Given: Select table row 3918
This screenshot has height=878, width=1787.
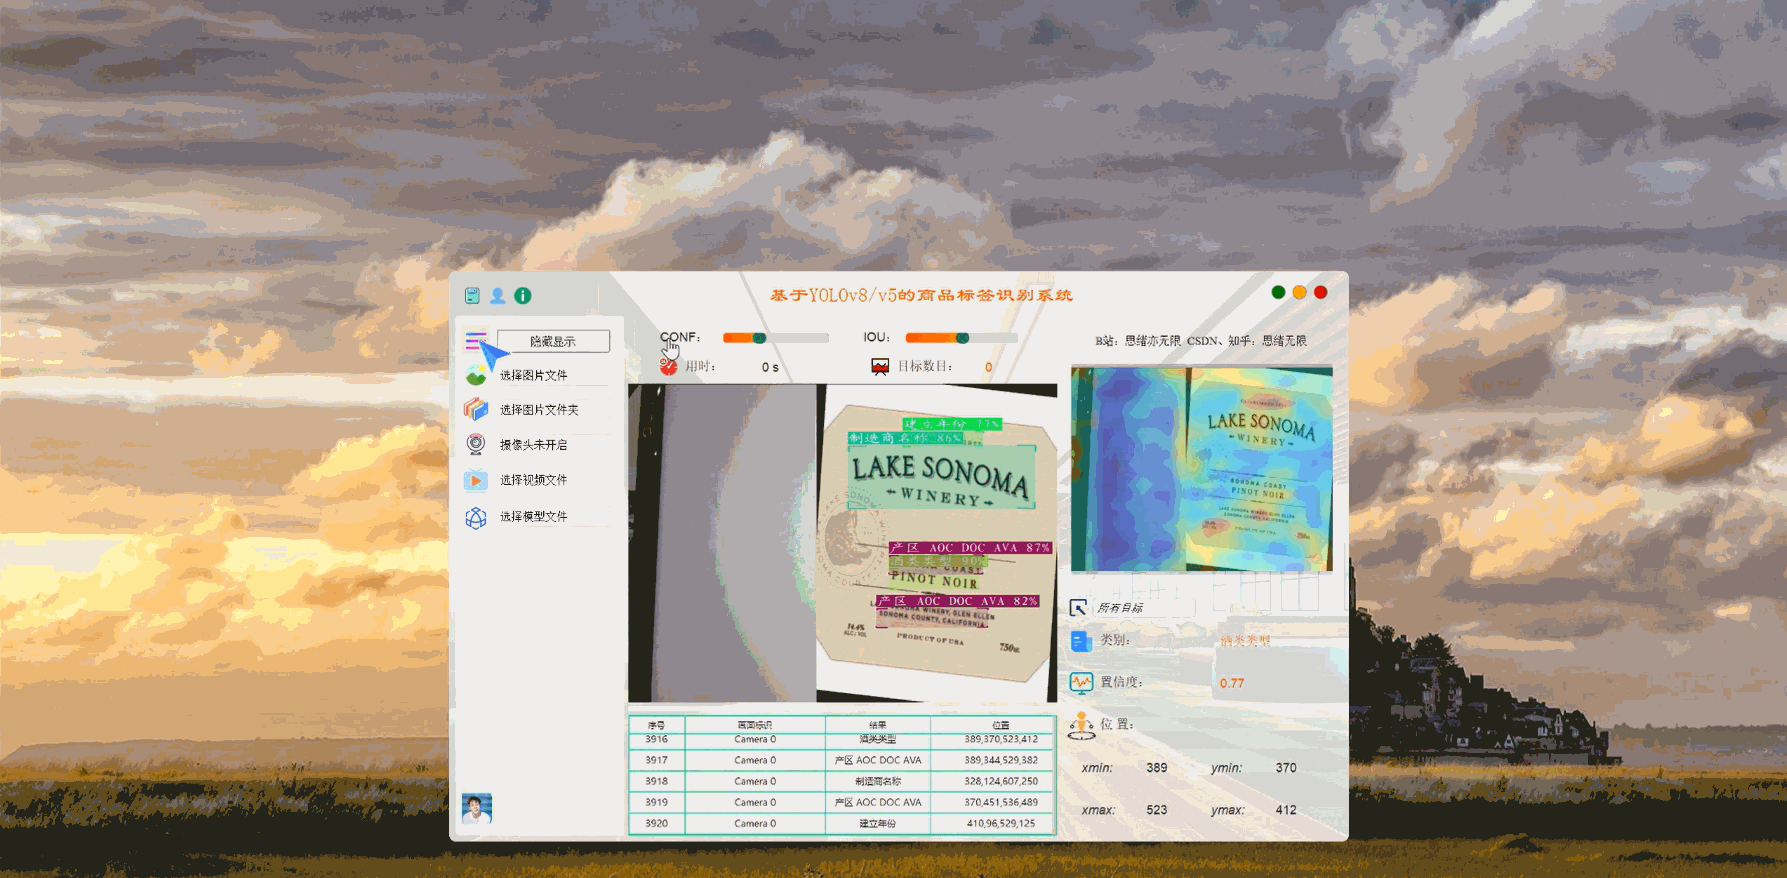Looking at the screenshot, I should (x=842, y=781).
